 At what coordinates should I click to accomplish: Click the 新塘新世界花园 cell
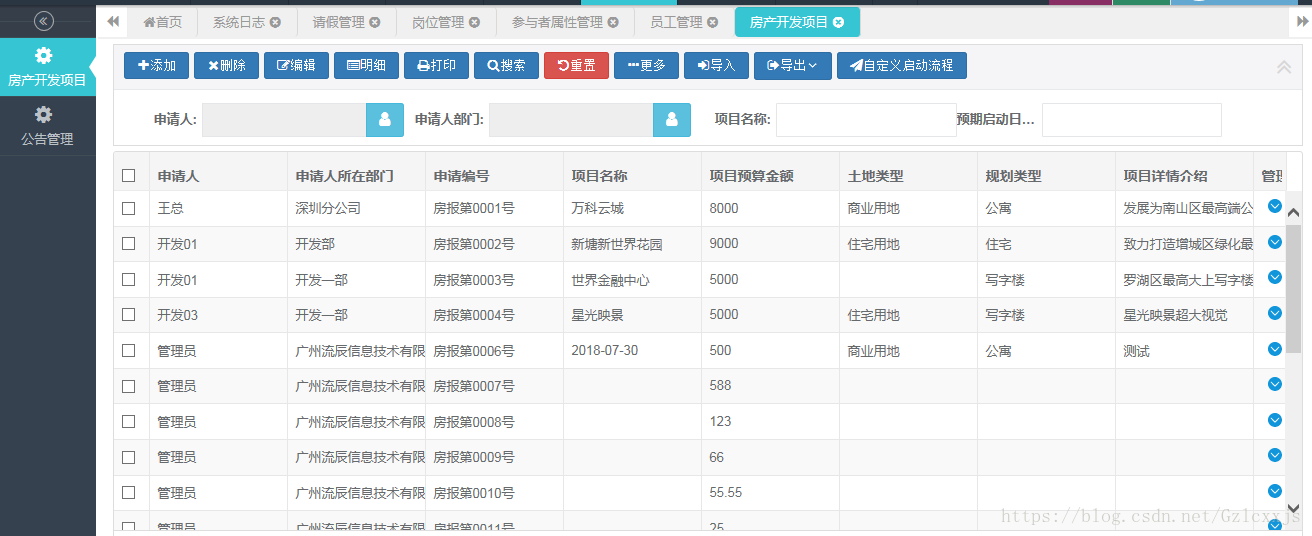pyautogui.click(x=632, y=244)
